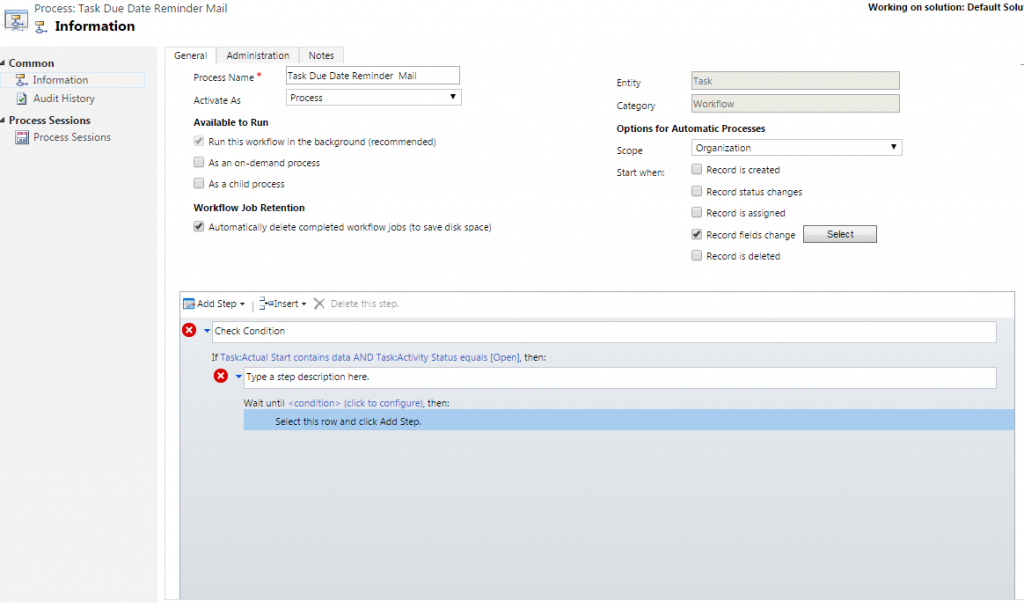Uncheck Record fields change
Viewport: 1024px width, 608px height.
coord(697,234)
